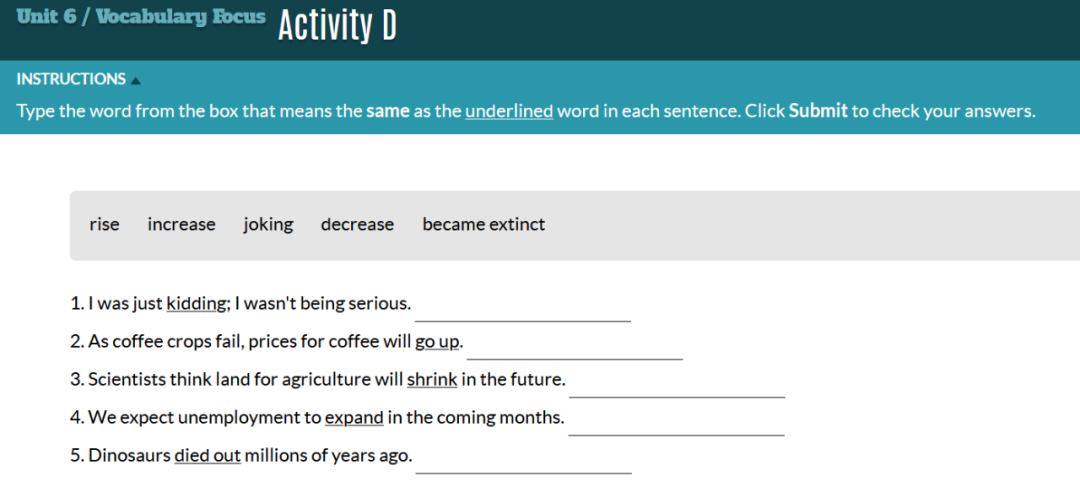Click the word 'joking' in word box

pyautogui.click(x=268, y=225)
